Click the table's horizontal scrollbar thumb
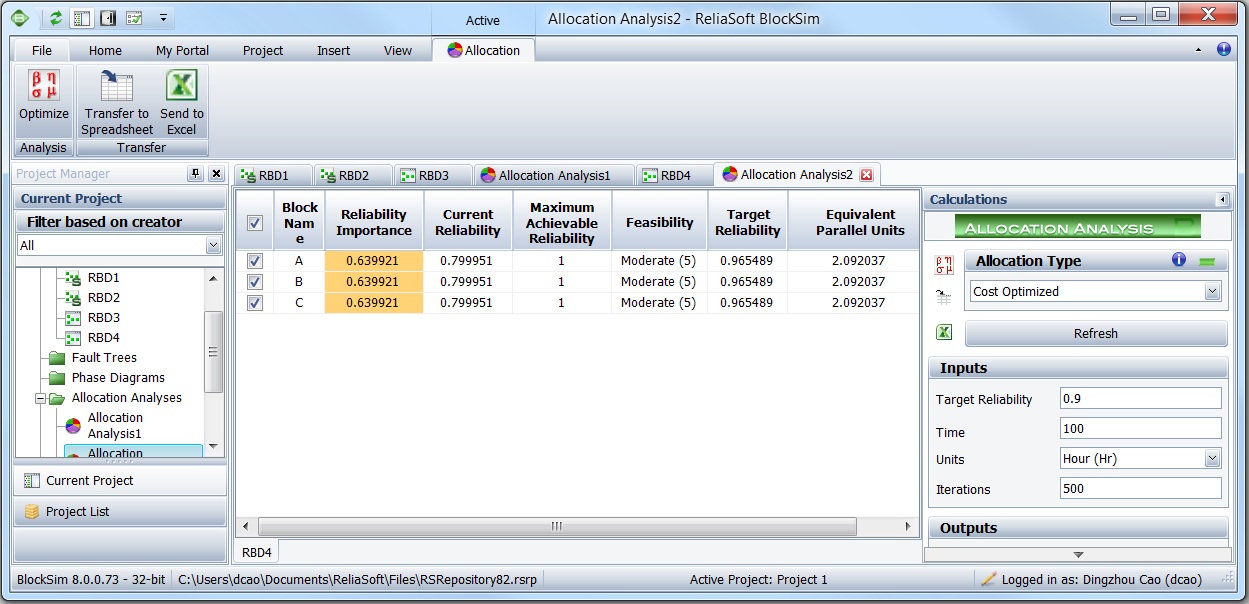This screenshot has width=1249, height=604. 557,526
